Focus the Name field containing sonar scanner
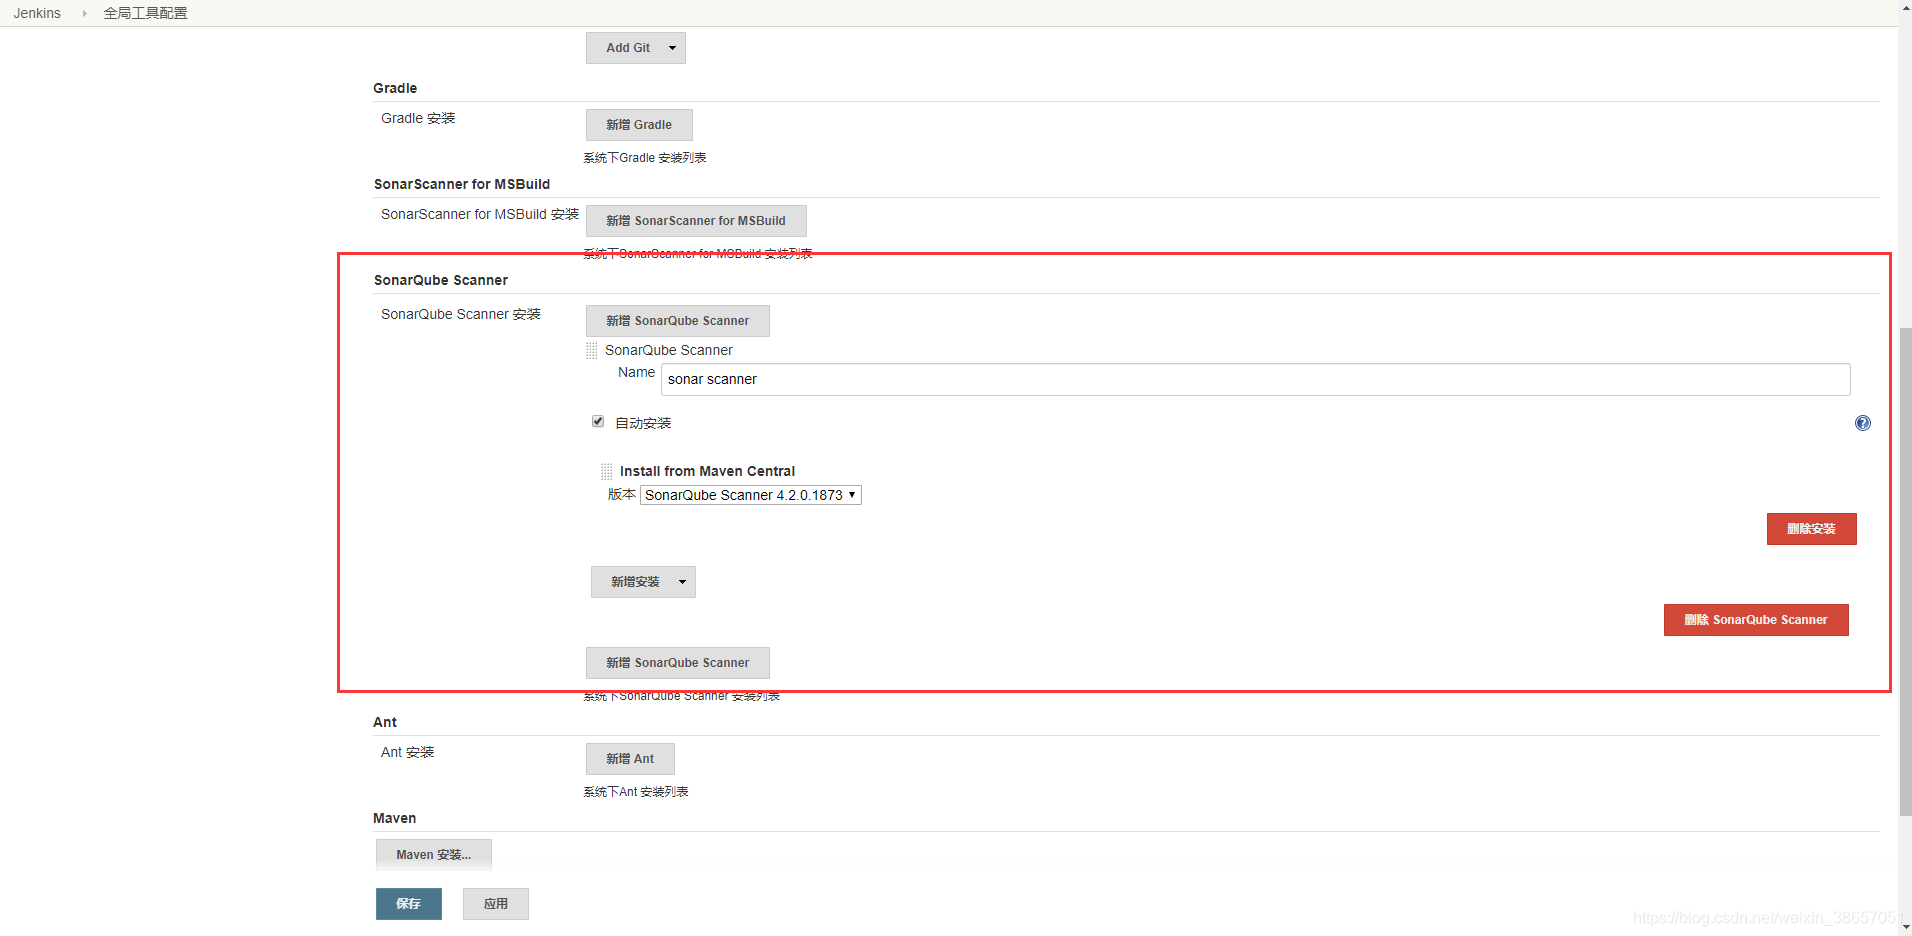Screen dimensions: 1912x936 [1256, 379]
